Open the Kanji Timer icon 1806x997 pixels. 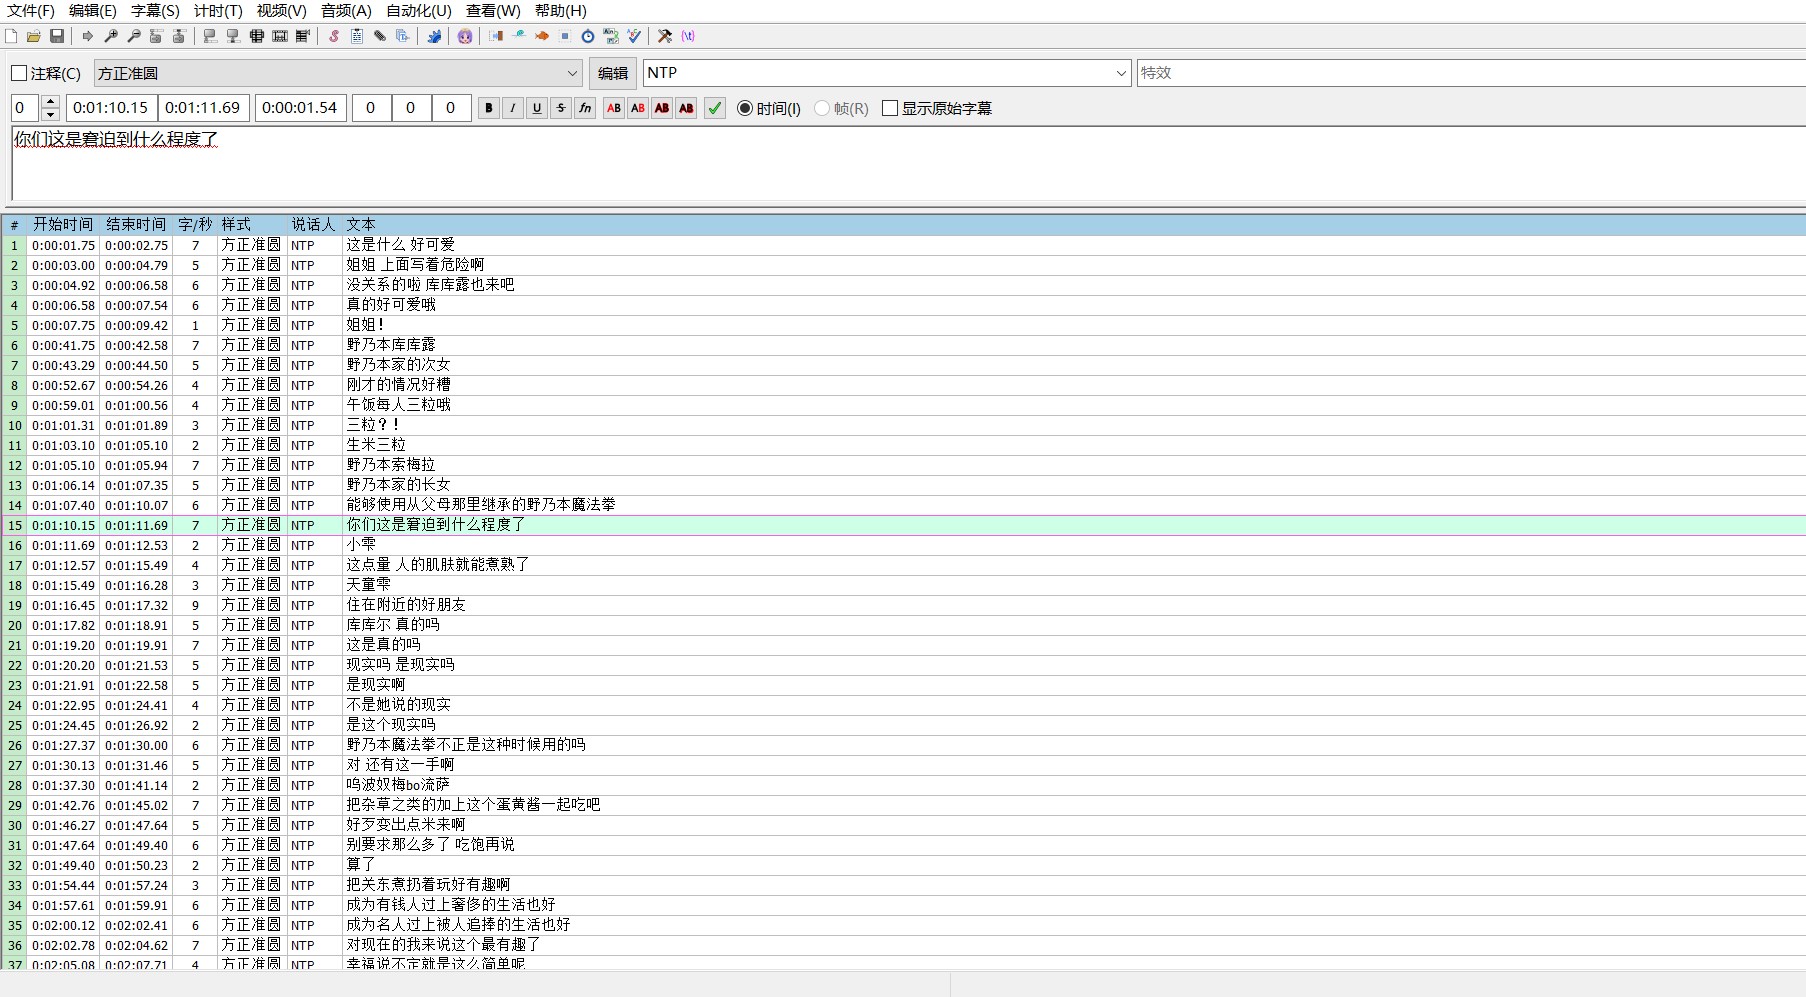[x=611, y=36]
